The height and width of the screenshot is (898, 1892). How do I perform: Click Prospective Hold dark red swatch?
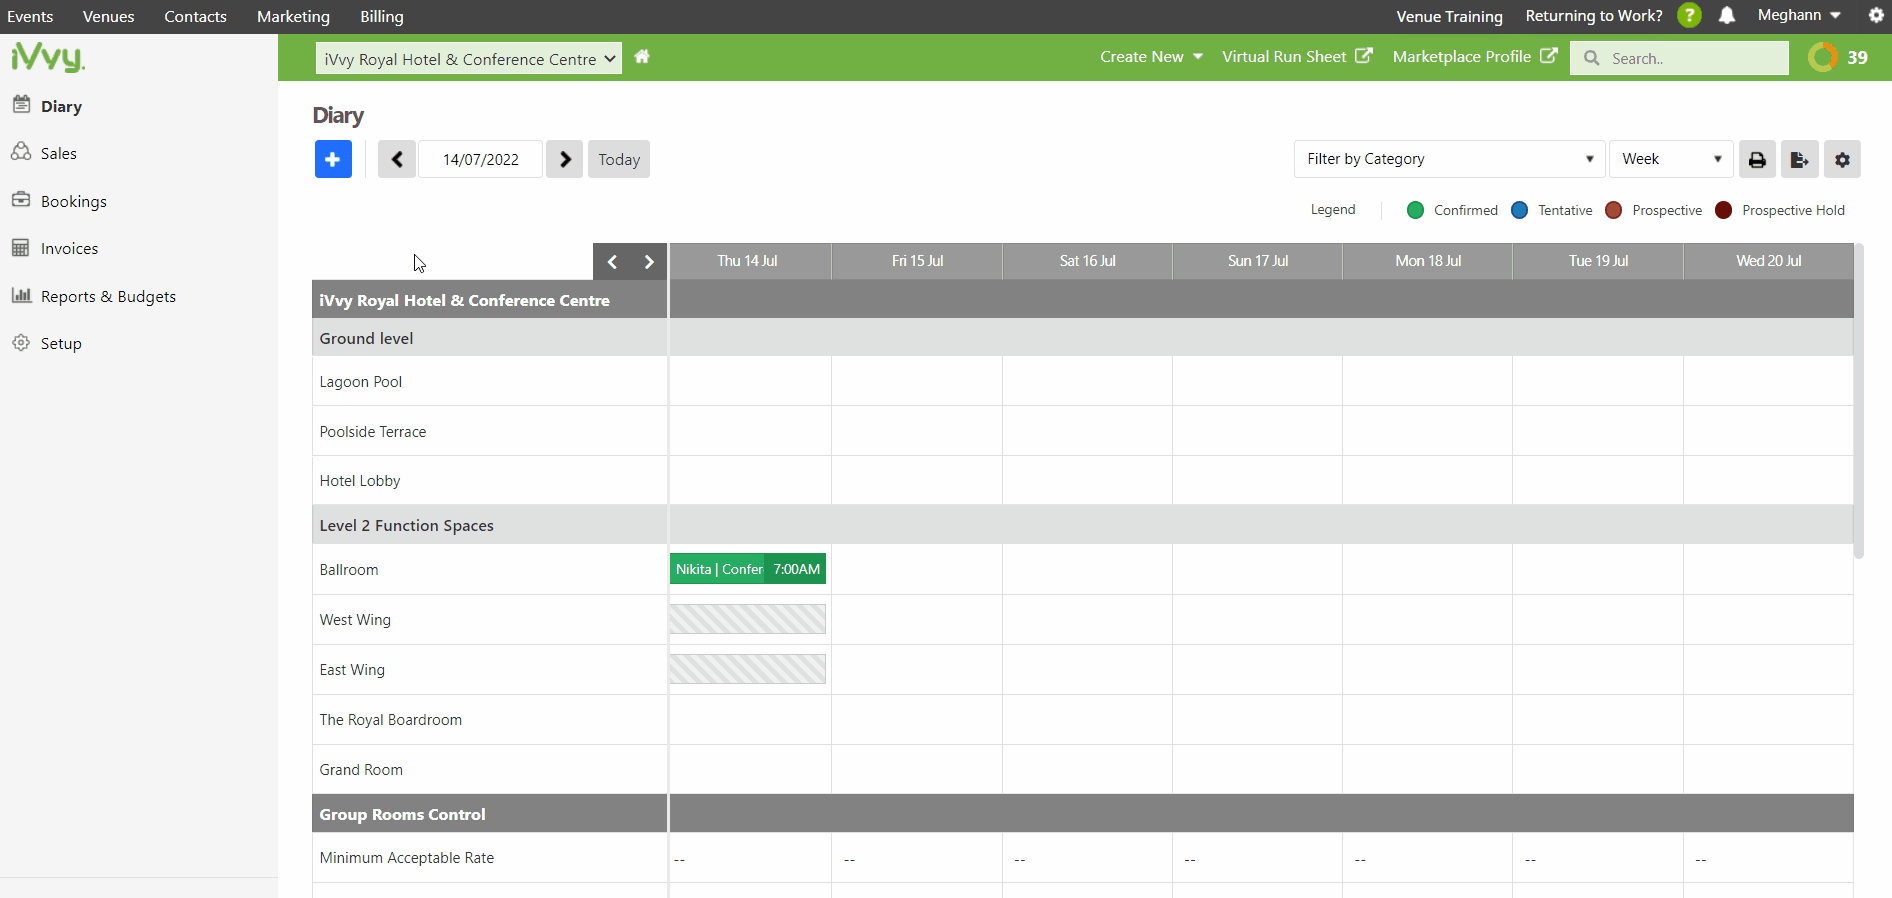click(1723, 210)
